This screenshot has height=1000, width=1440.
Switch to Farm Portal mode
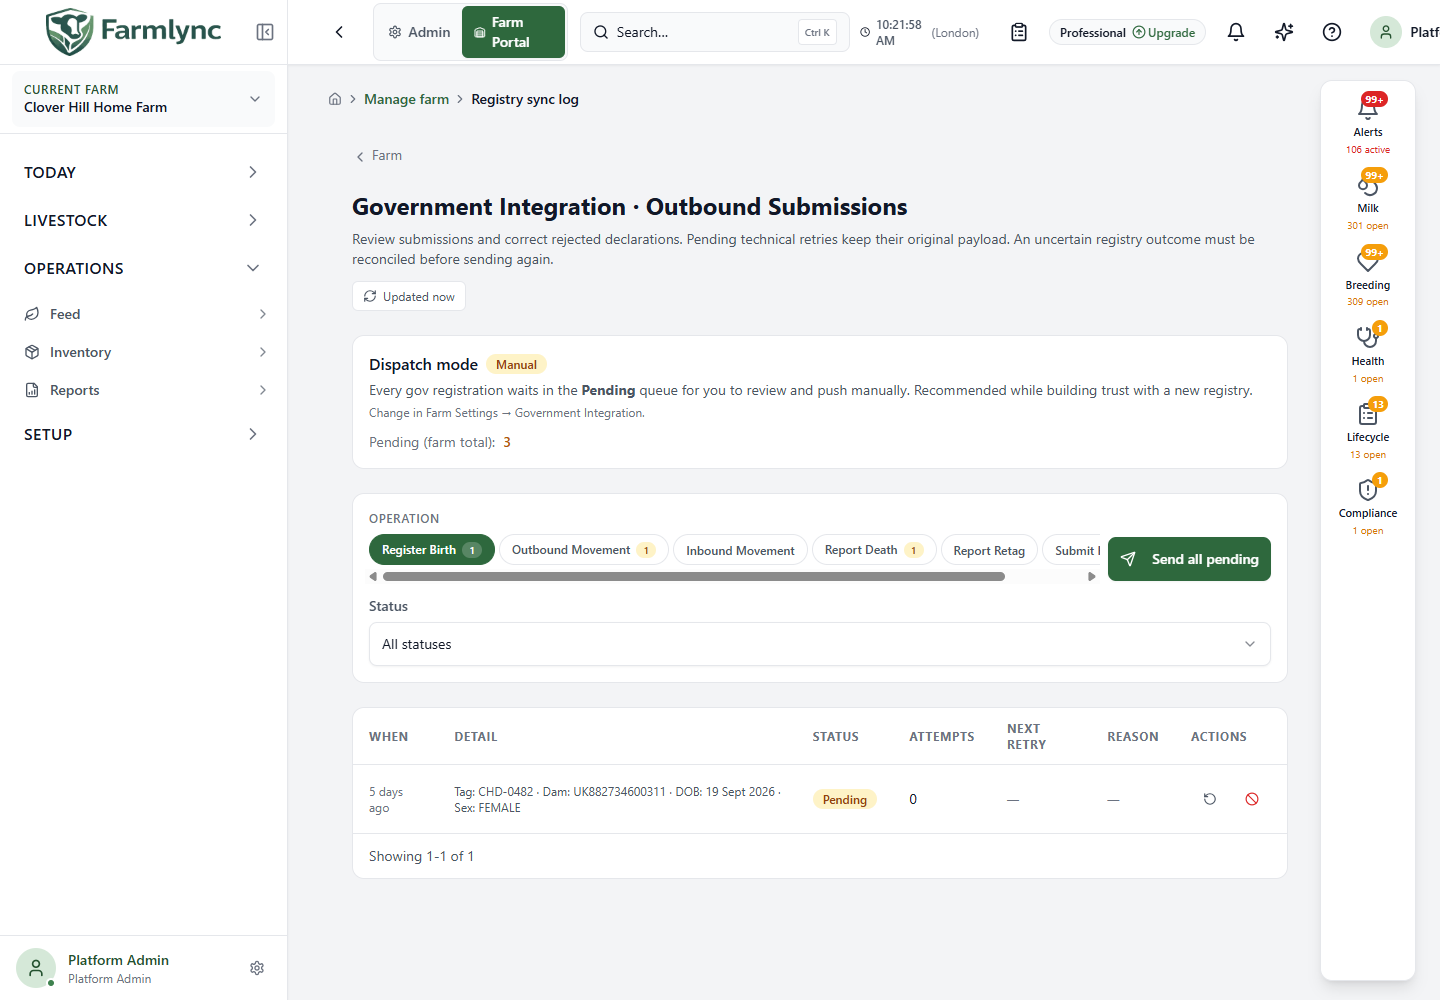coord(513,32)
